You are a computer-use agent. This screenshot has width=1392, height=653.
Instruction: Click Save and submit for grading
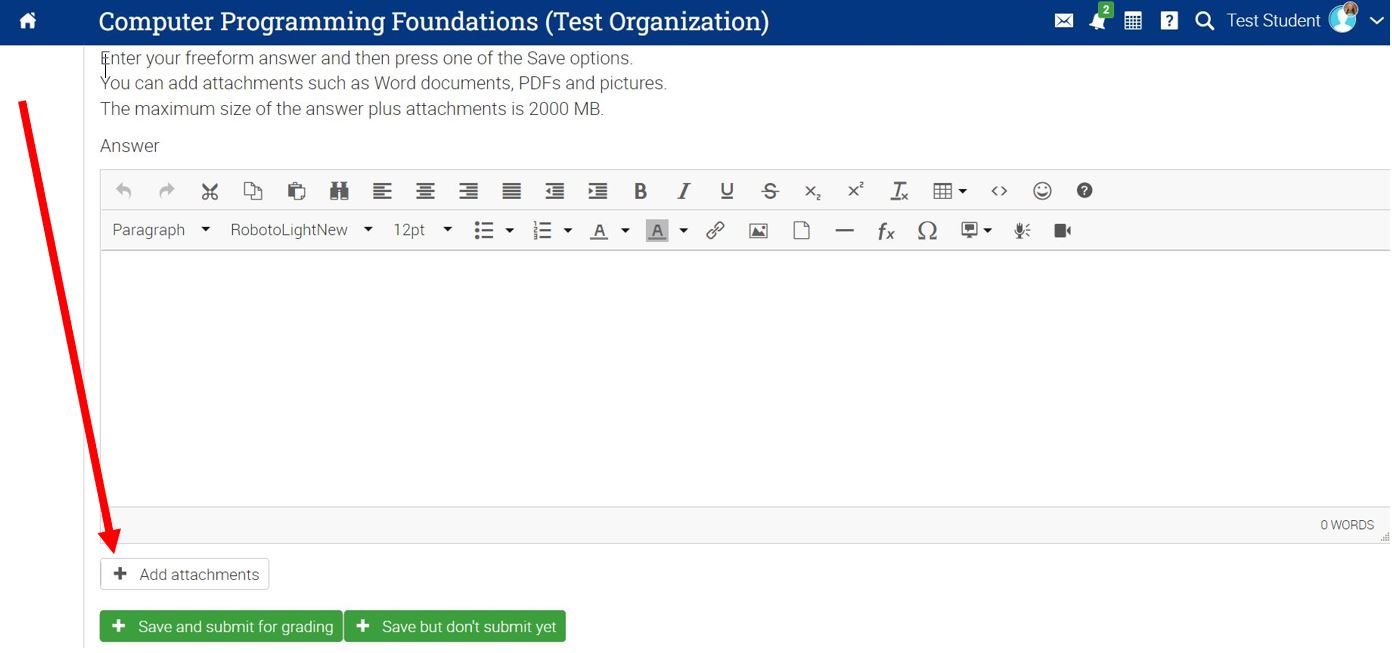point(221,627)
